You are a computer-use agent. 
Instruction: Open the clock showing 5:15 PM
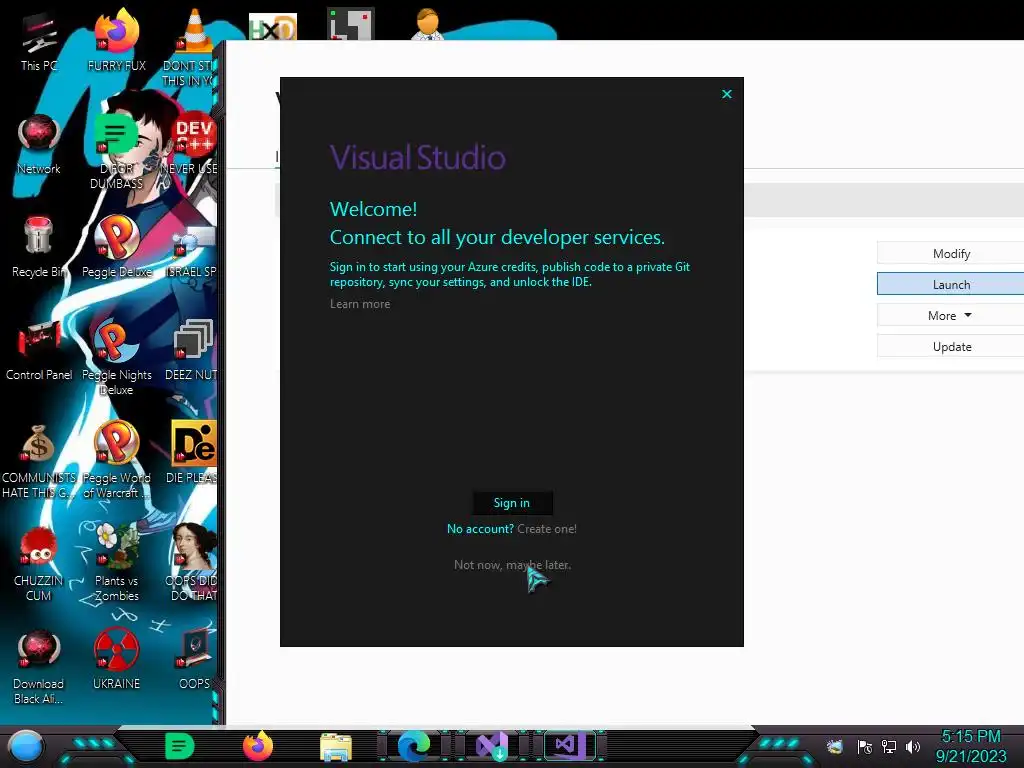tap(971, 746)
